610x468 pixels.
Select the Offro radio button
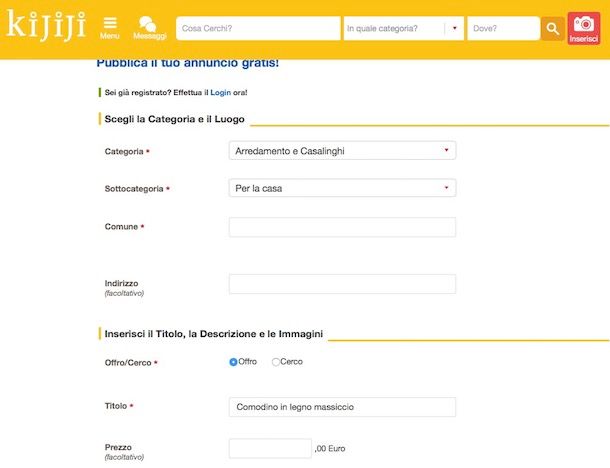pyautogui.click(x=233, y=362)
